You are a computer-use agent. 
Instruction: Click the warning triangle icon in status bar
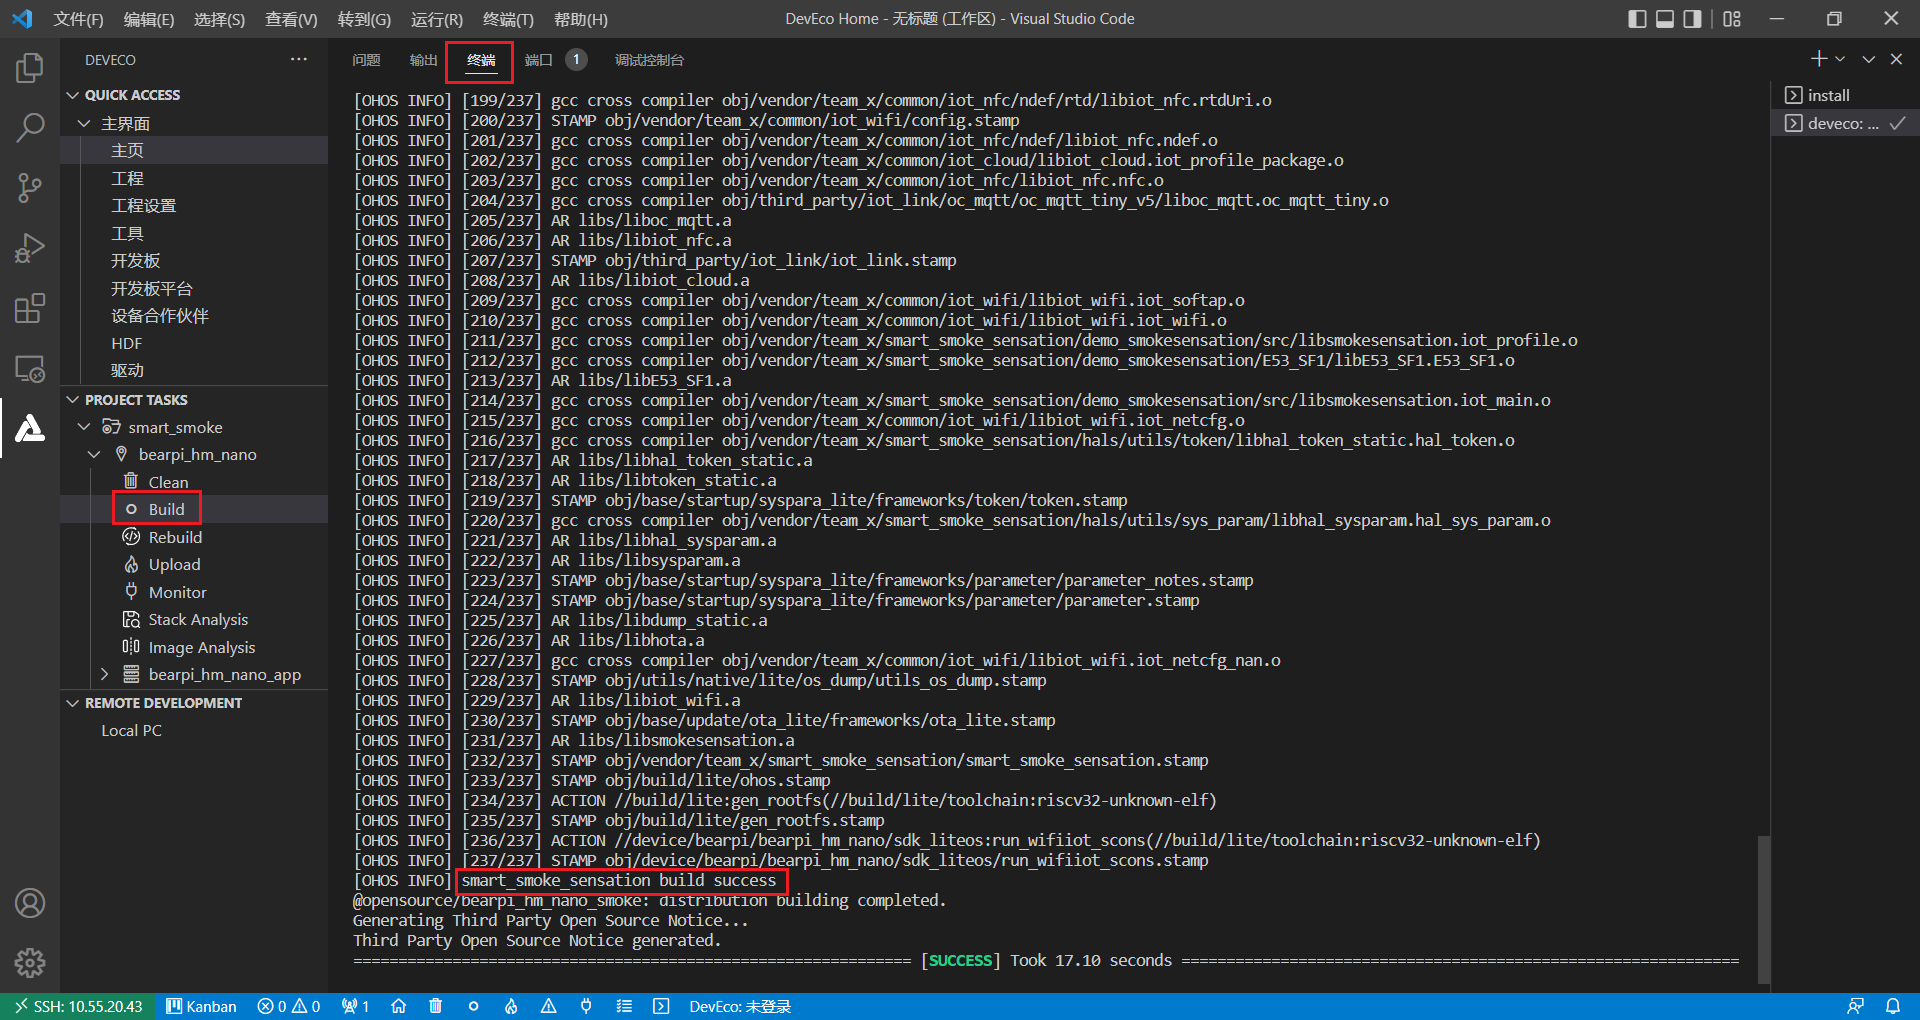click(x=548, y=1006)
